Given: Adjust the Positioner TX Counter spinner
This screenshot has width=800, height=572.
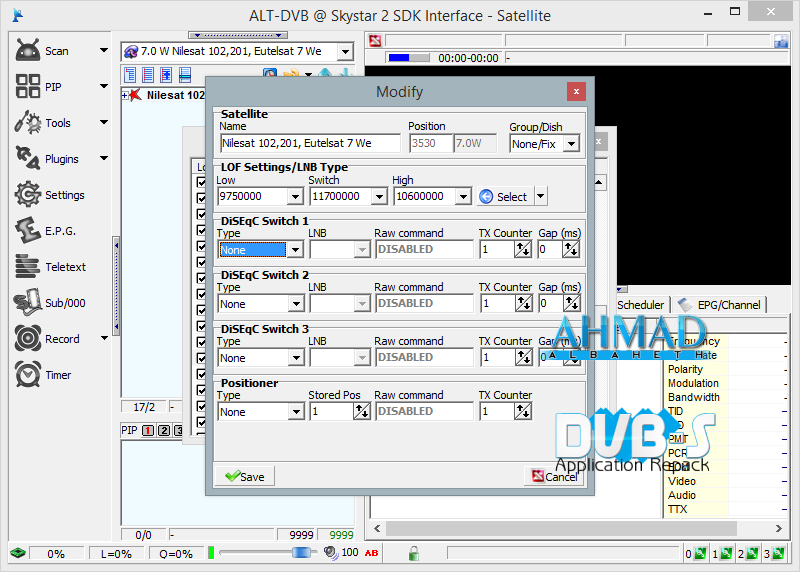Looking at the screenshot, I should [x=523, y=411].
